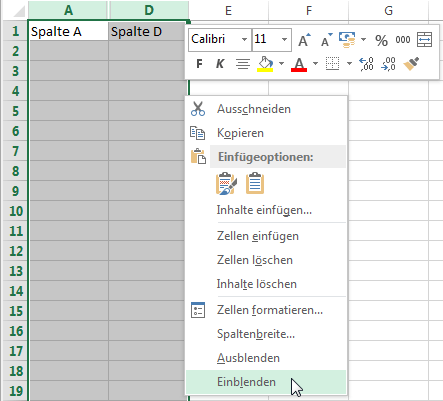
Task: Click the merge and center cells icon
Action: (424, 40)
